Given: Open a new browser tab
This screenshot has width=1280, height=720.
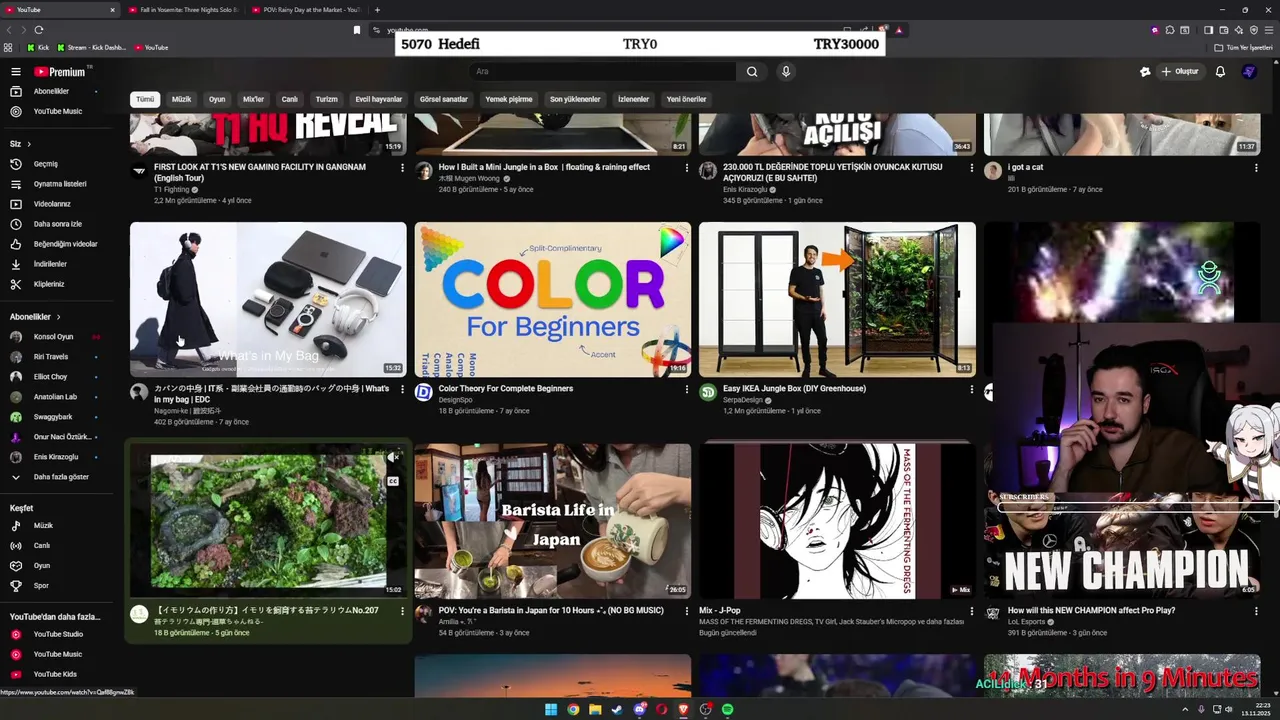Looking at the screenshot, I should point(377,10).
